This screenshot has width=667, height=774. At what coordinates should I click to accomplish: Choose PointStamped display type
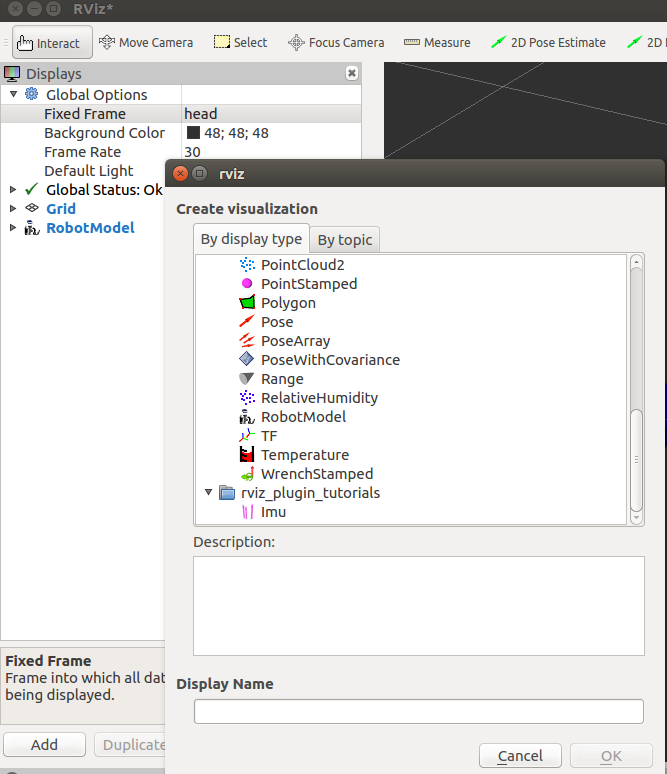pos(309,284)
